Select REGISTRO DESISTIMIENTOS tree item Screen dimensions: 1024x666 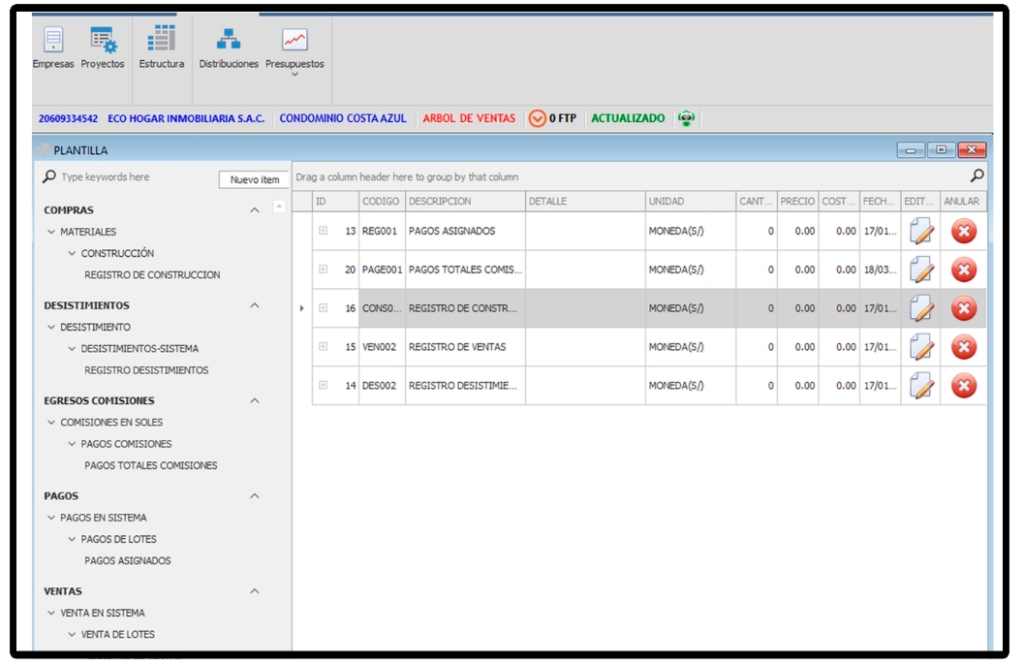coord(146,370)
